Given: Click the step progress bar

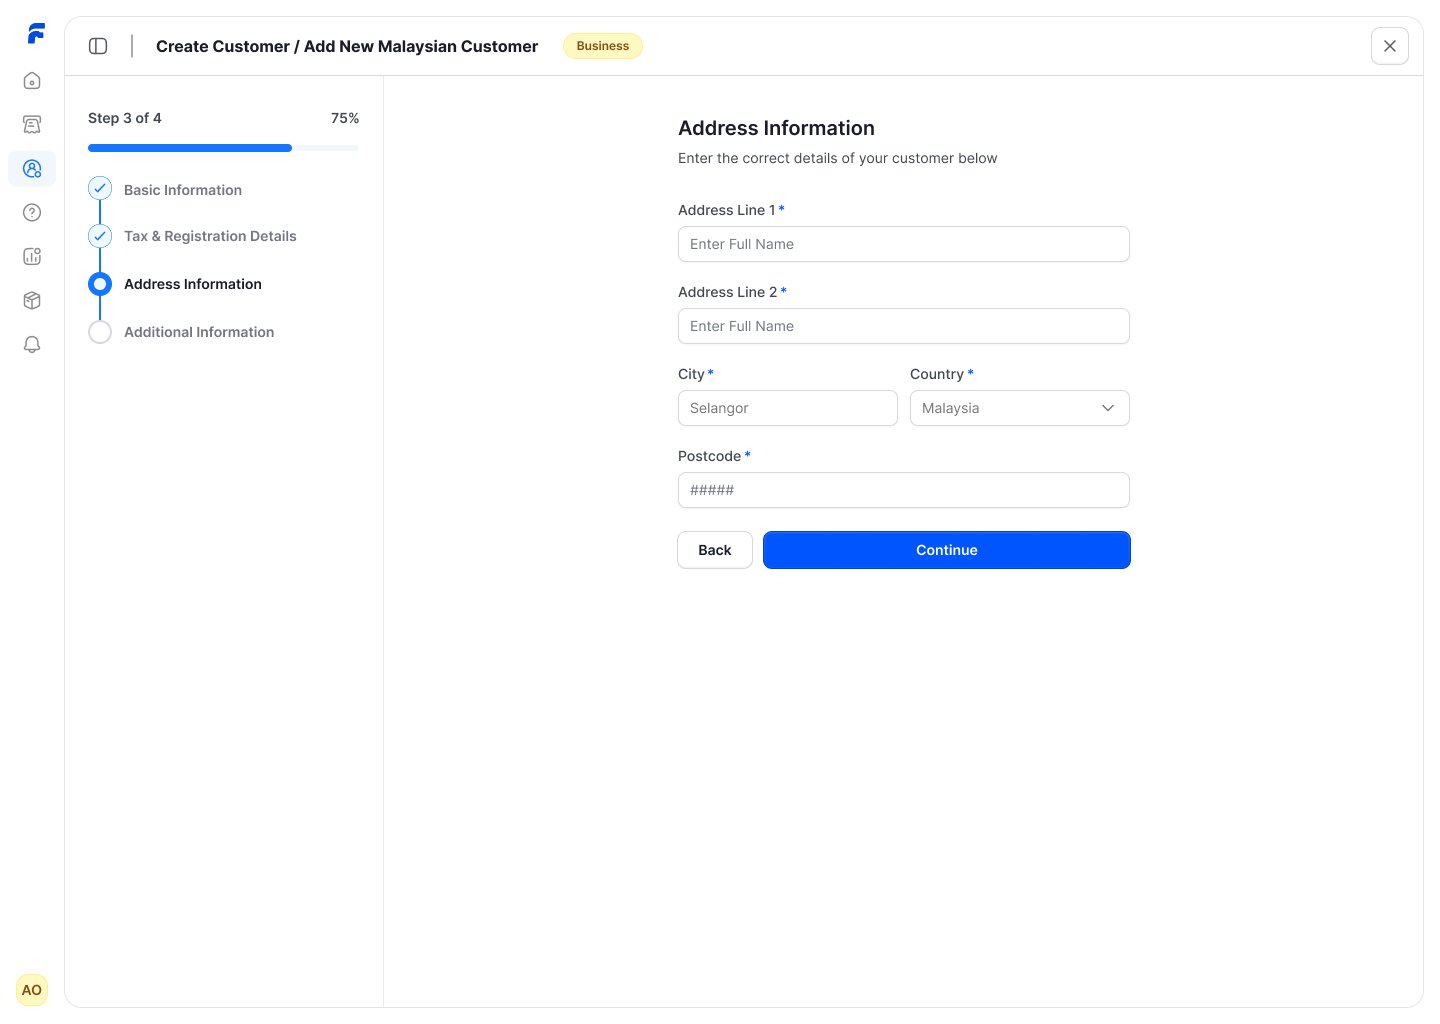Looking at the screenshot, I should click(x=223, y=148).
